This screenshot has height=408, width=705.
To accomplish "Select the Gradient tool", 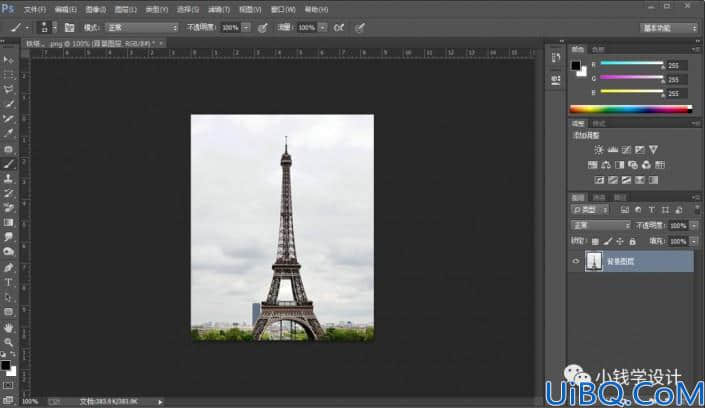I will (8, 222).
